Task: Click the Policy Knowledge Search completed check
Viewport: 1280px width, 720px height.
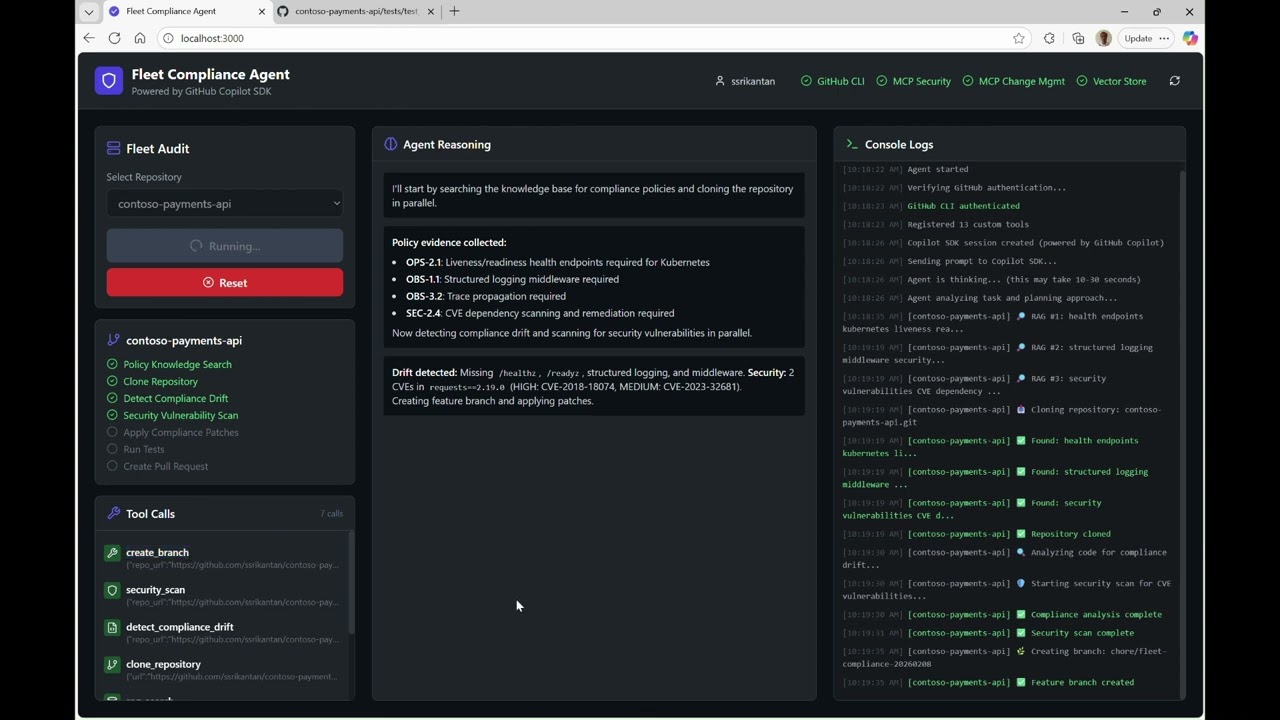Action: pyautogui.click(x=112, y=364)
